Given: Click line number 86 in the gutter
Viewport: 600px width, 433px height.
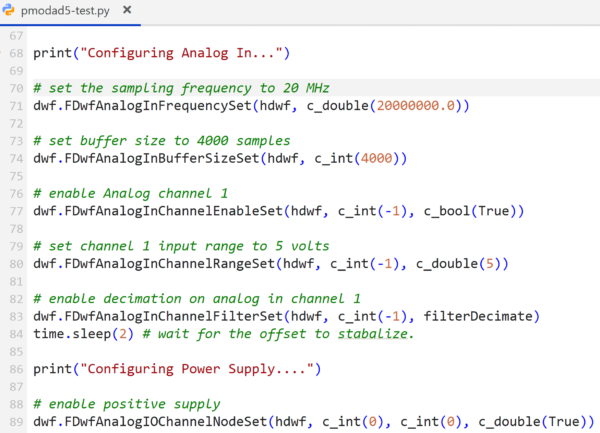Looking at the screenshot, I should pyautogui.click(x=14, y=369).
